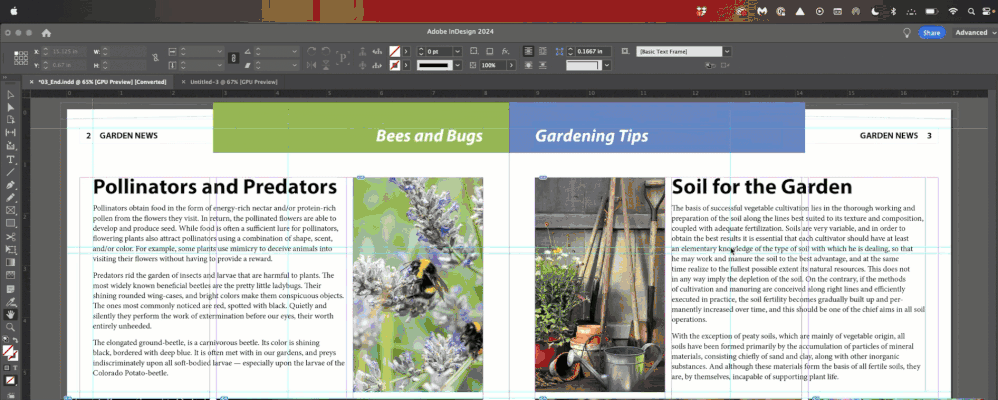This screenshot has width=998, height=400.
Task: Click the corner size 0.1667 in field
Action: tap(593, 51)
